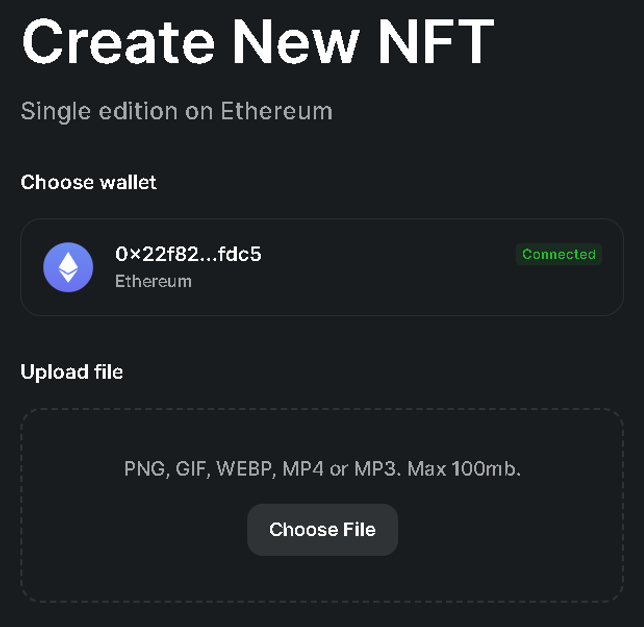Click the word NFT in the title
This screenshot has width=644, height=627.
coord(436,42)
